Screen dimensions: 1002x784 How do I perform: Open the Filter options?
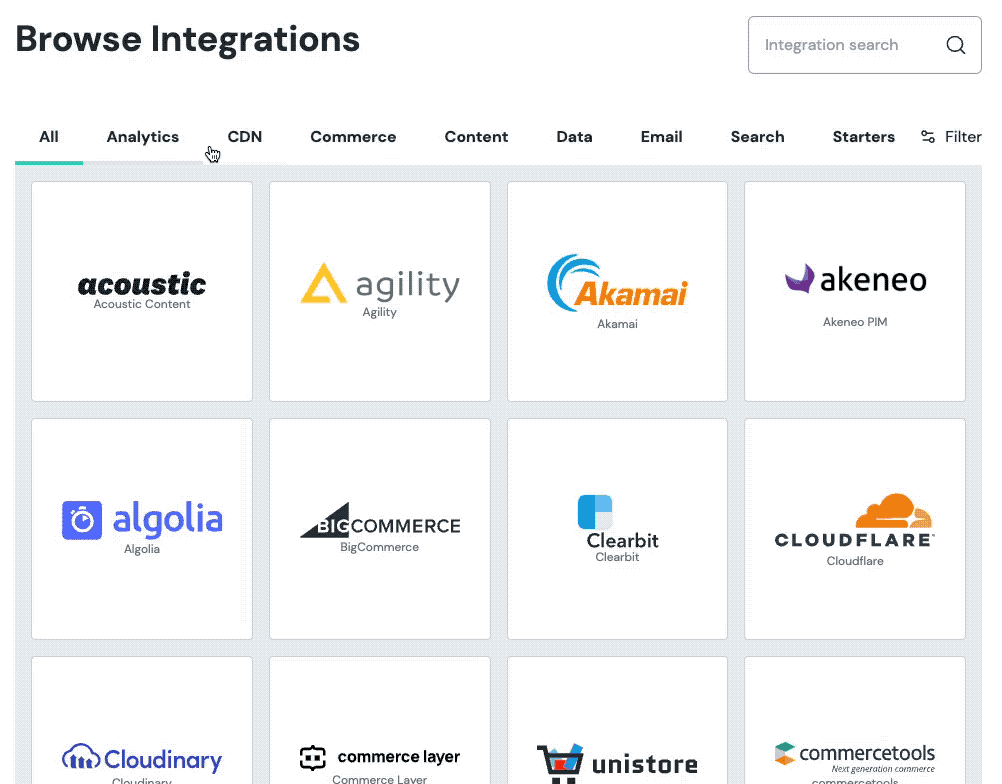pos(950,136)
